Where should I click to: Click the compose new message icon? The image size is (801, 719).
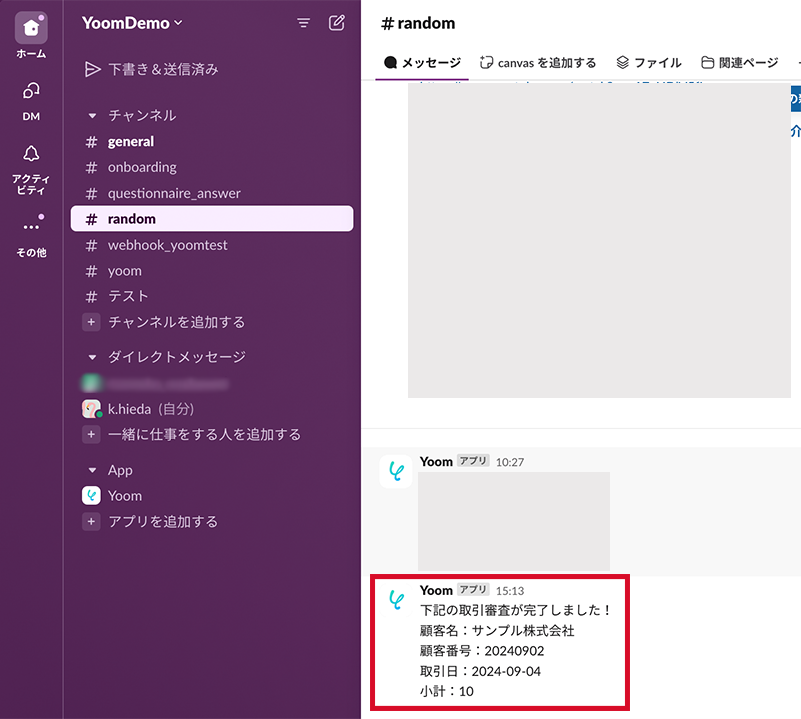pyautogui.click(x=337, y=23)
